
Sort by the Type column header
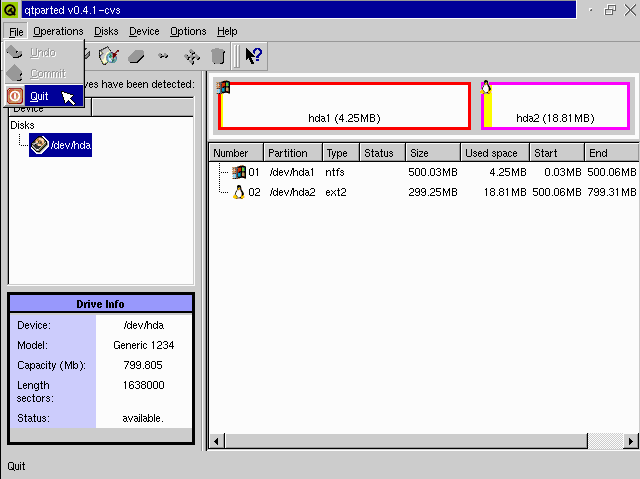click(x=341, y=153)
